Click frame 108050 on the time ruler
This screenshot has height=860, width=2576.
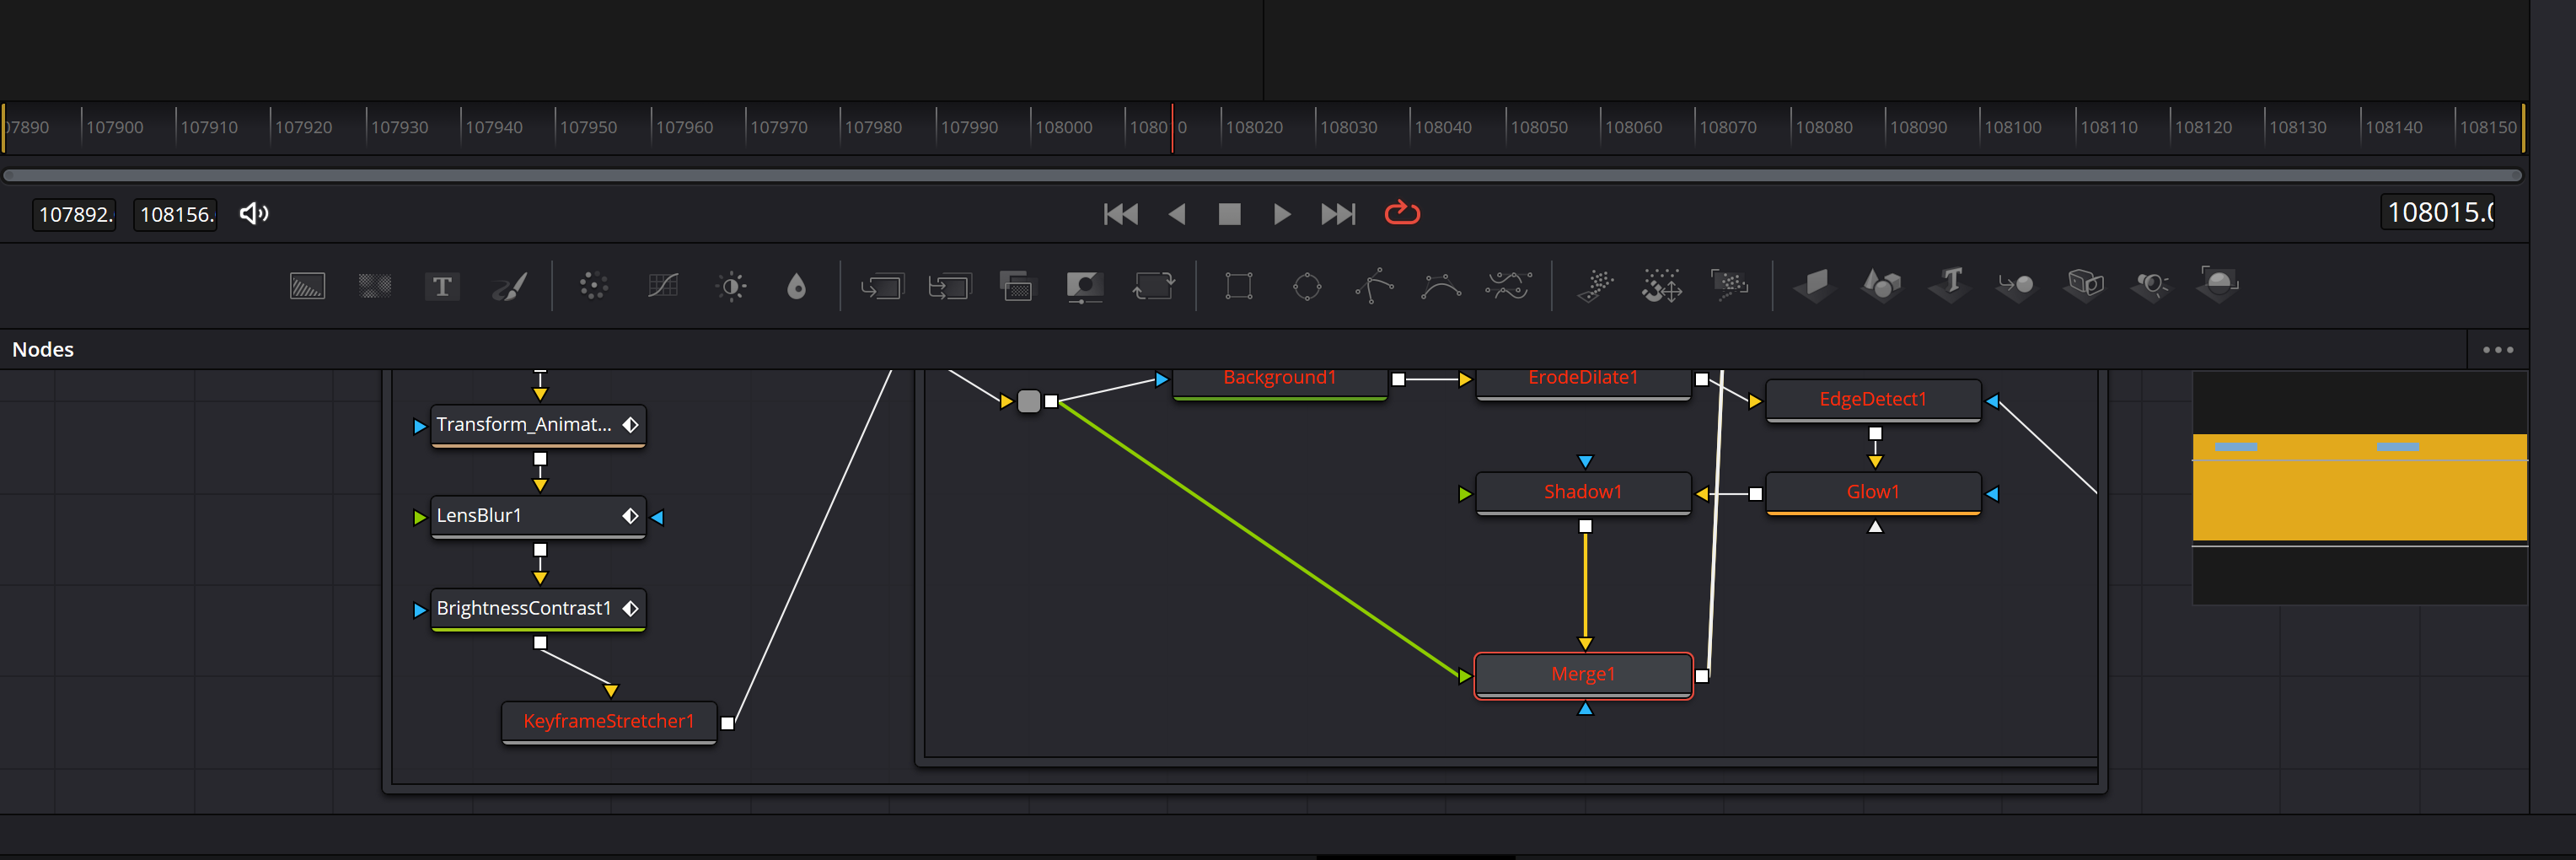pos(1538,127)
